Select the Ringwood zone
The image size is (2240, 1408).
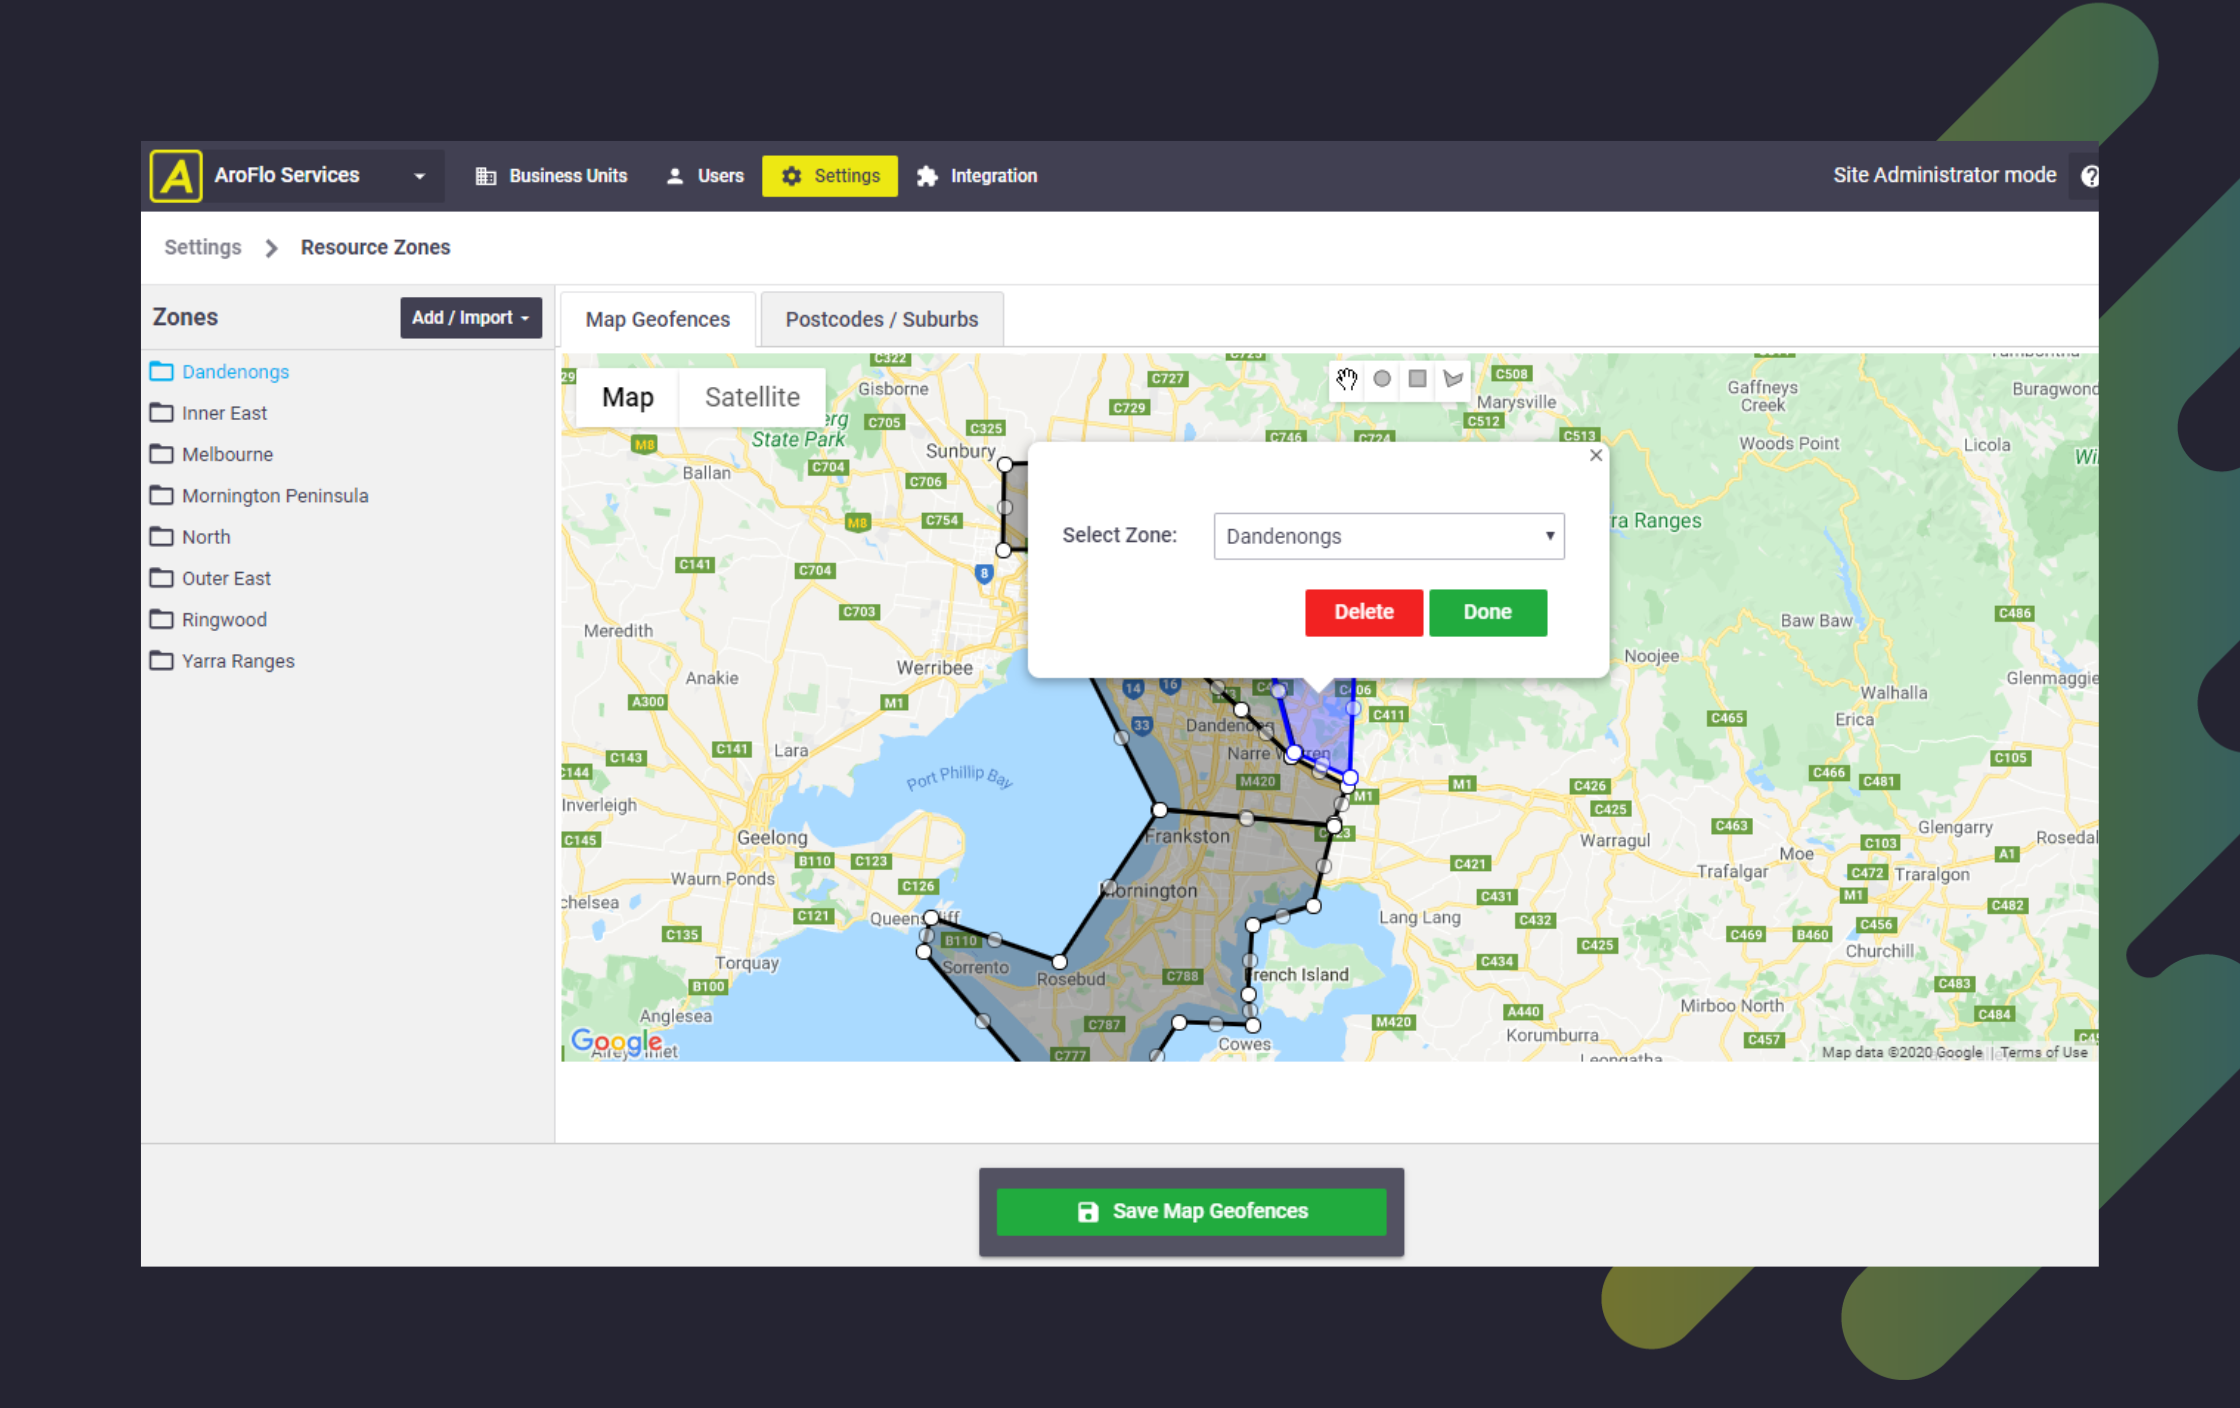click(224, 620)
